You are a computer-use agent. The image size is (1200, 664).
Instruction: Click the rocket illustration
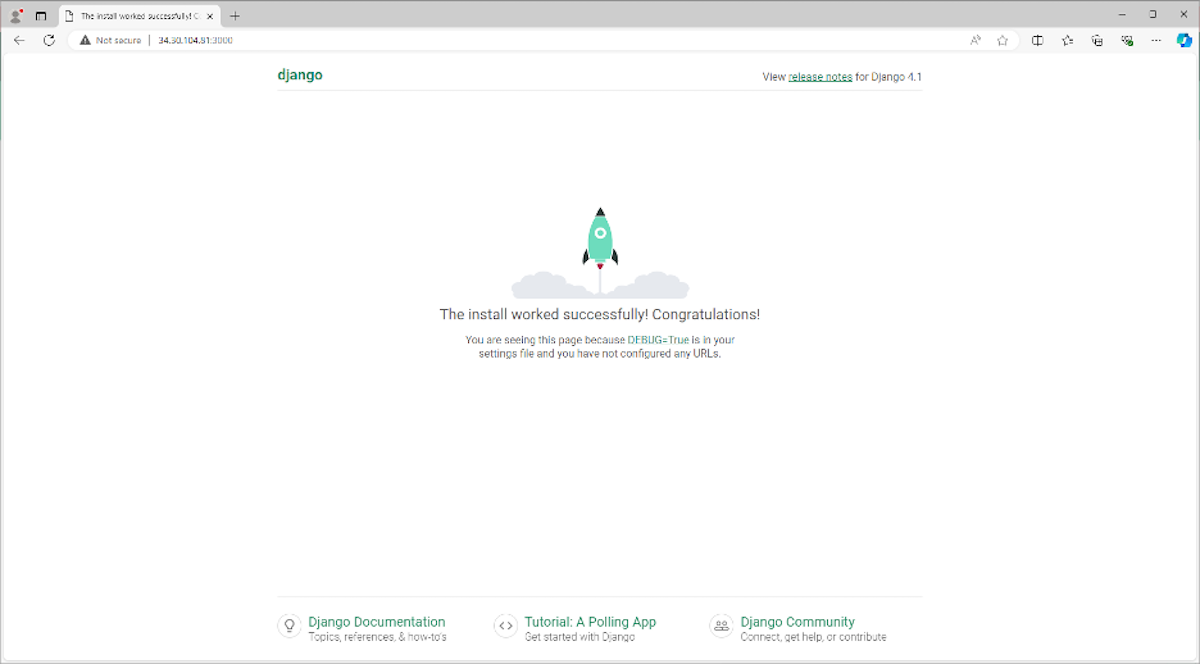(600, 253)
